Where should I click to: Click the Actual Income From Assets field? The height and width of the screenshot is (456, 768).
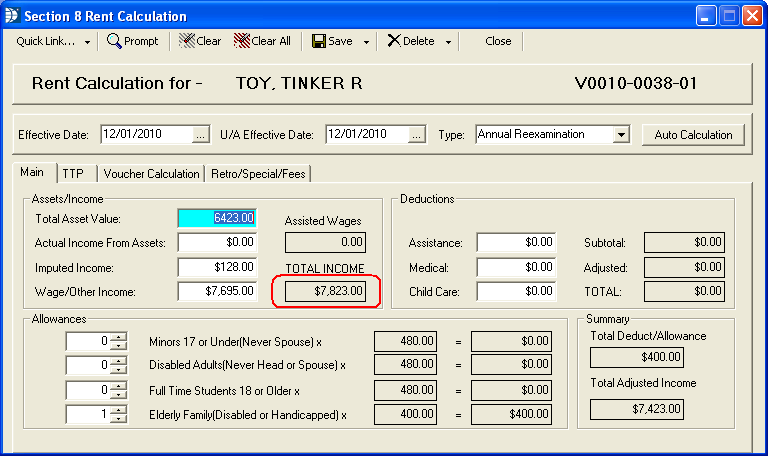click(x=217, y=242)
